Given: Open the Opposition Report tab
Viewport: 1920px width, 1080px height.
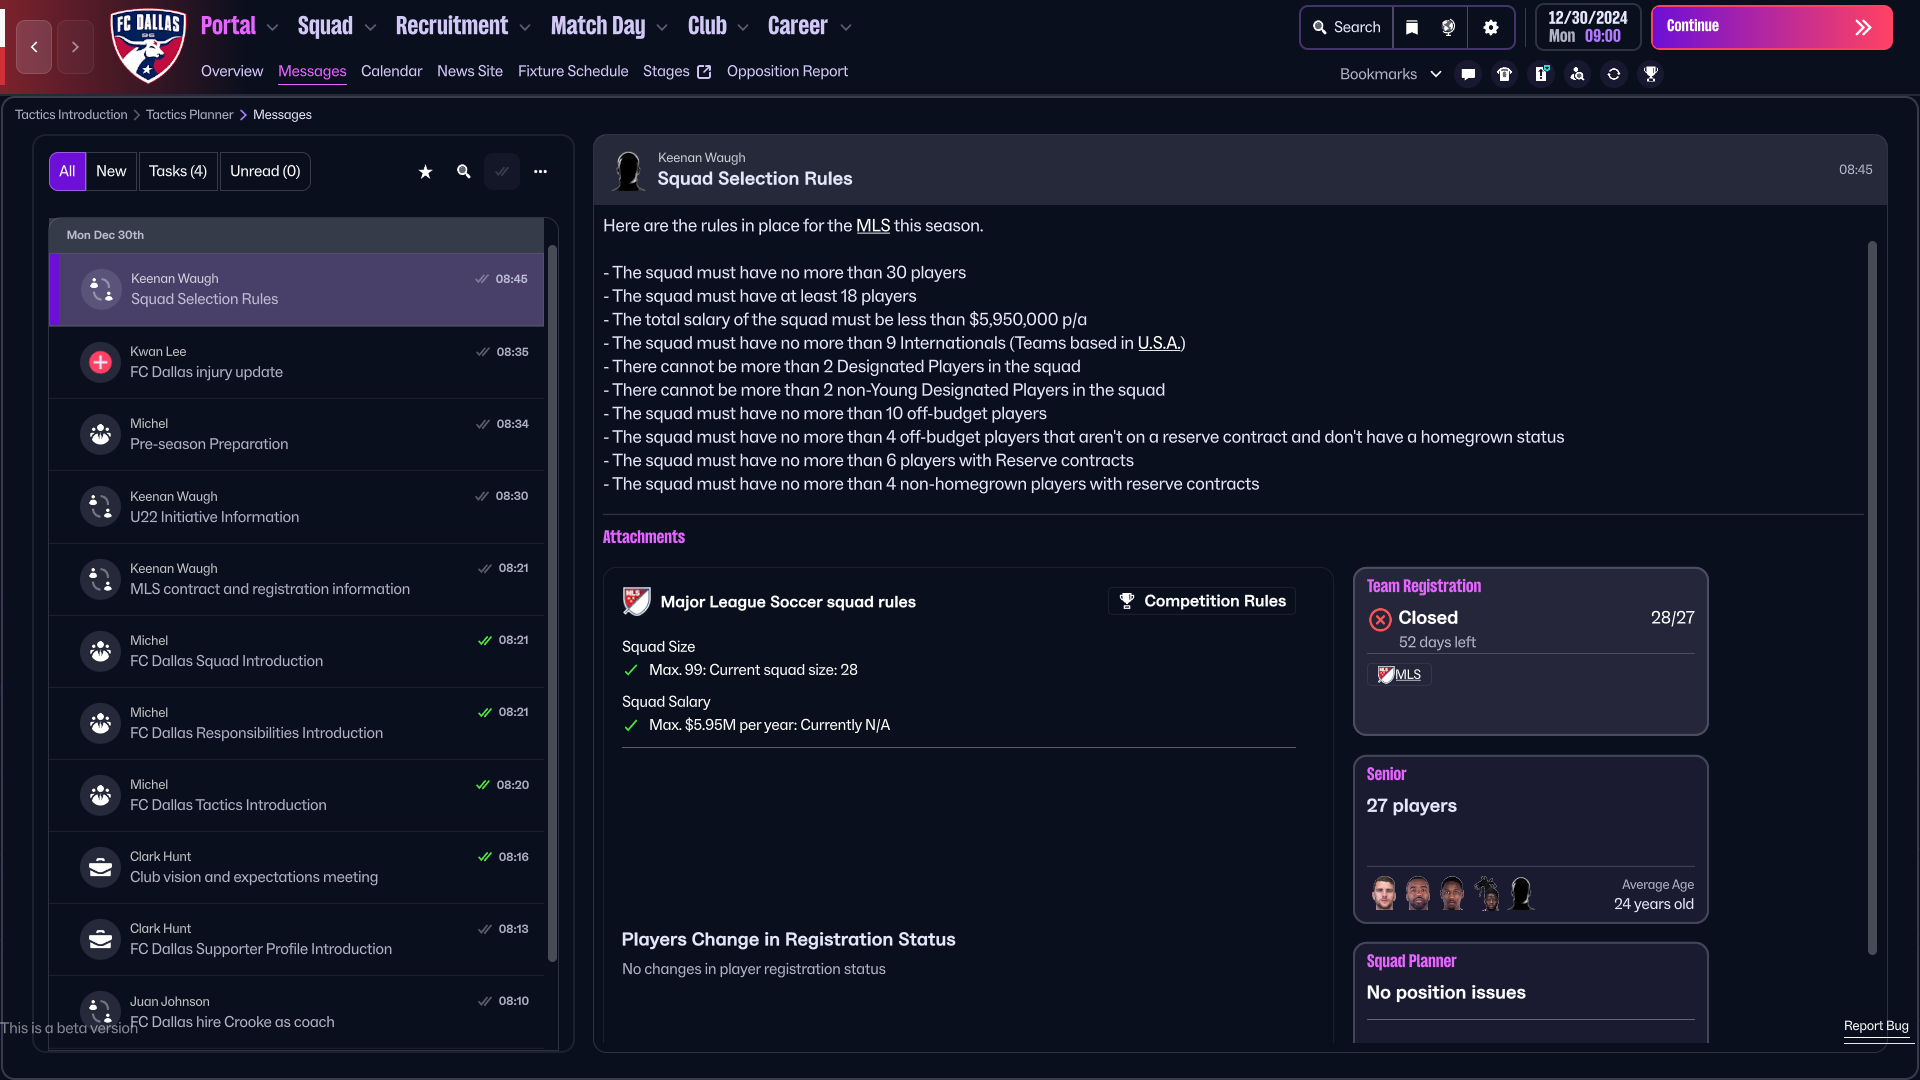Looking at the screenshot, I should coord(787,71).
